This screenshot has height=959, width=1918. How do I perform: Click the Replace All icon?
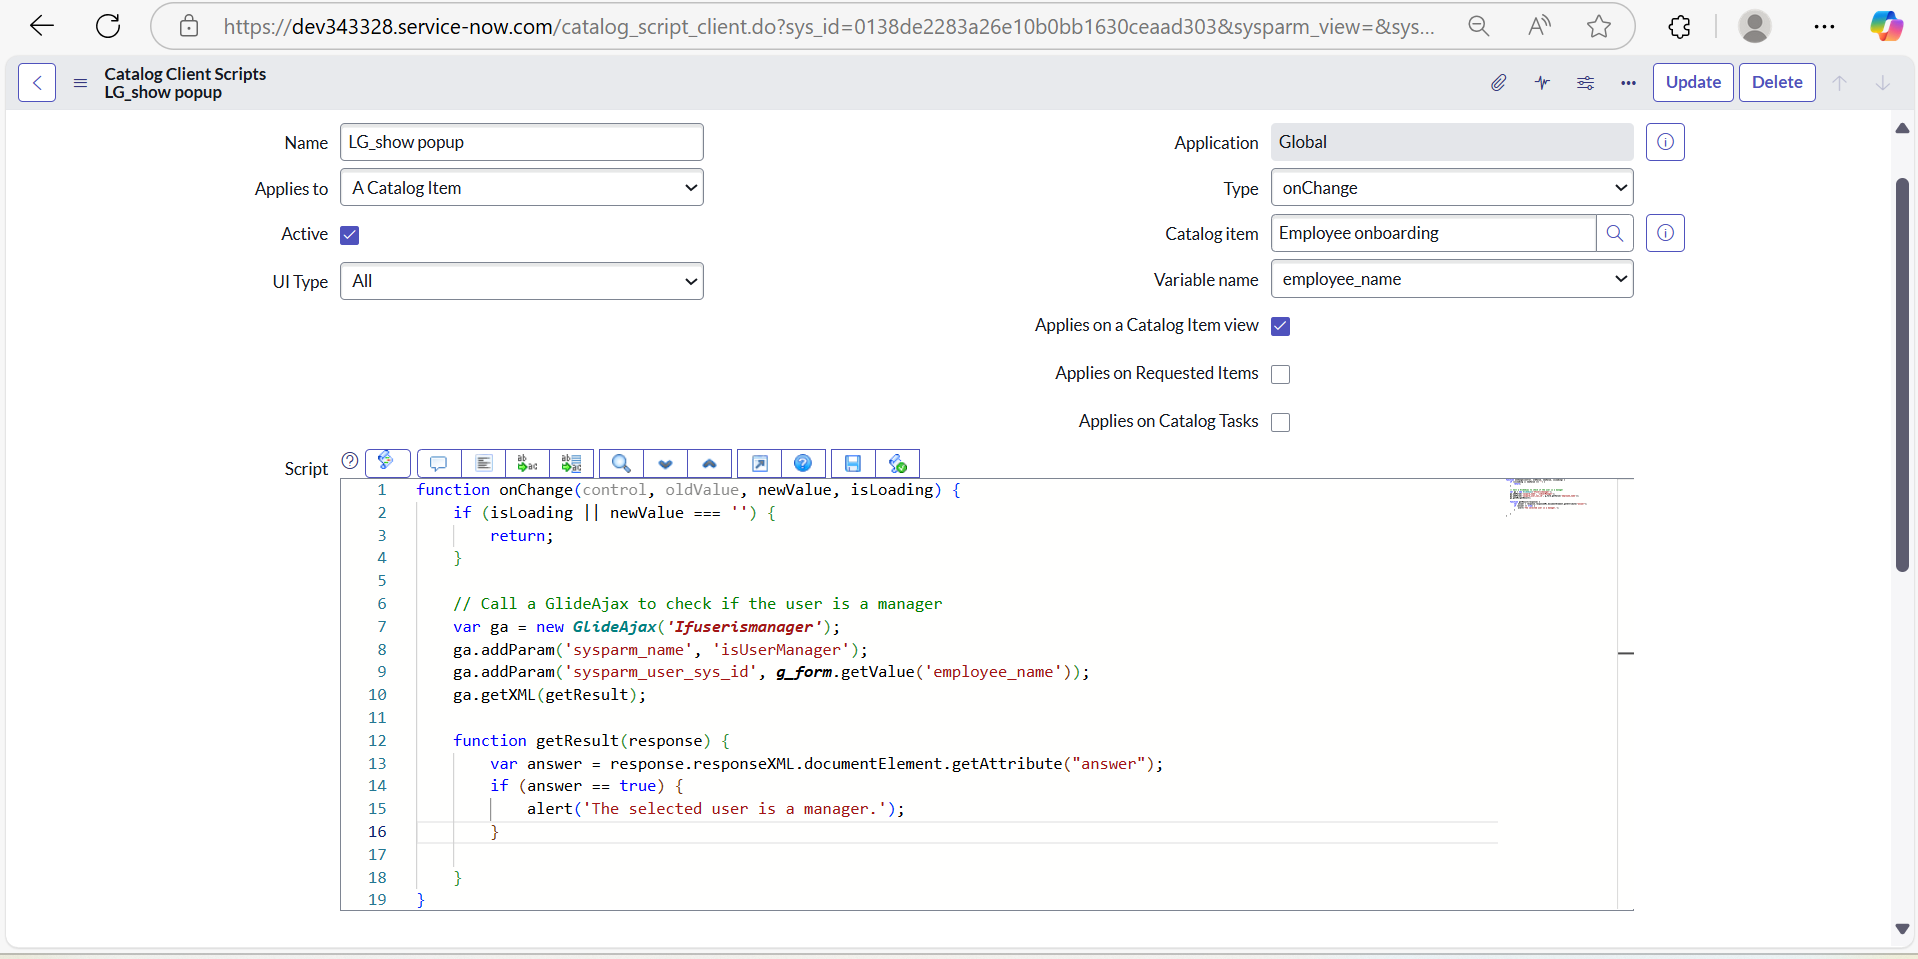(571, 463)
